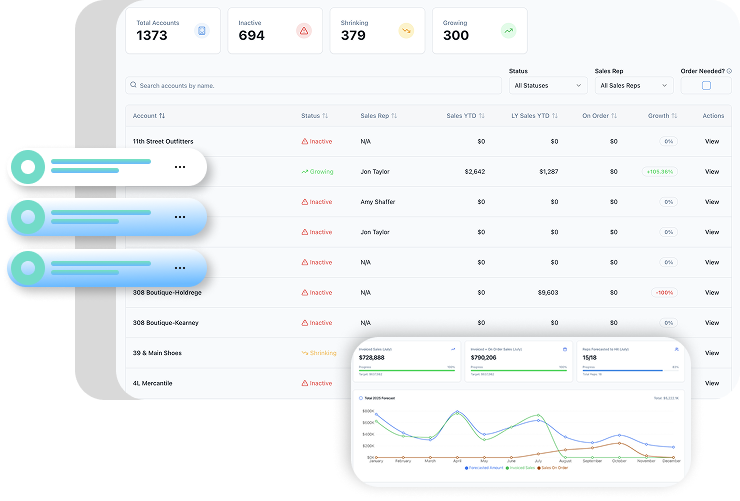This screenshot has height=501, width=740.
Task: Click the Reps Forecasted card user icon
Action: tap(676, 349)
